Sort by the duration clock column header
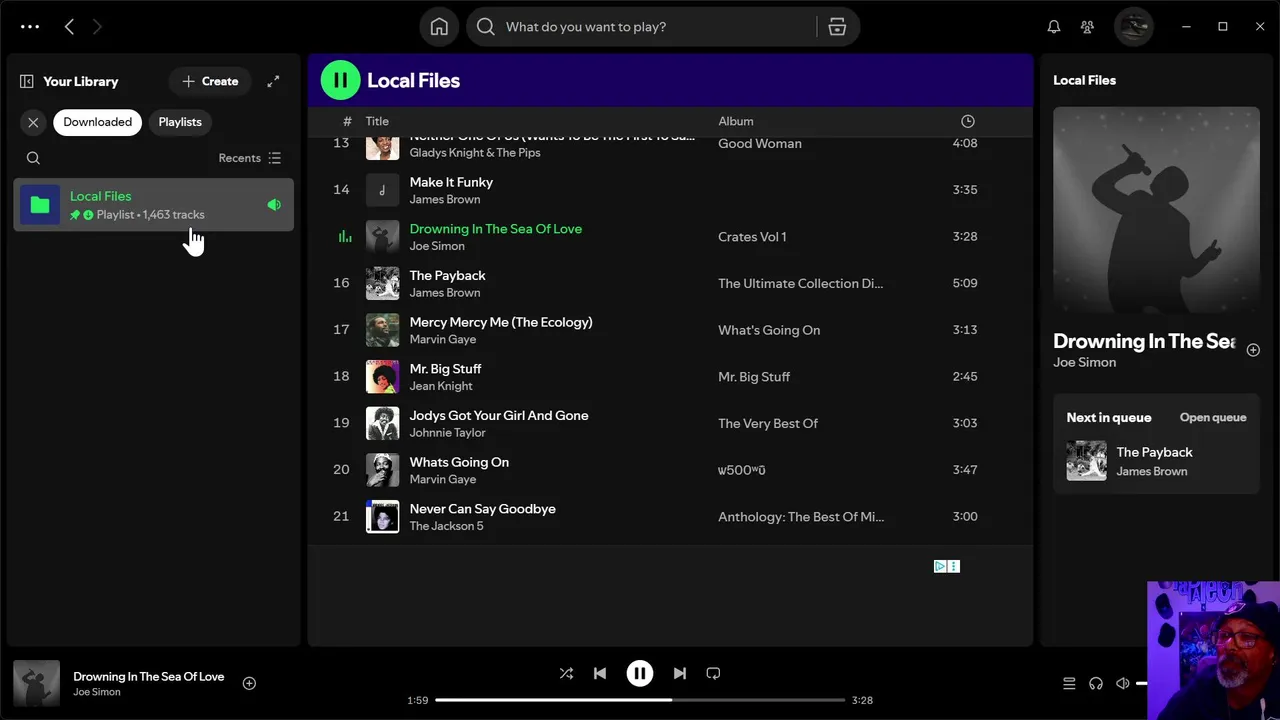 967,121
